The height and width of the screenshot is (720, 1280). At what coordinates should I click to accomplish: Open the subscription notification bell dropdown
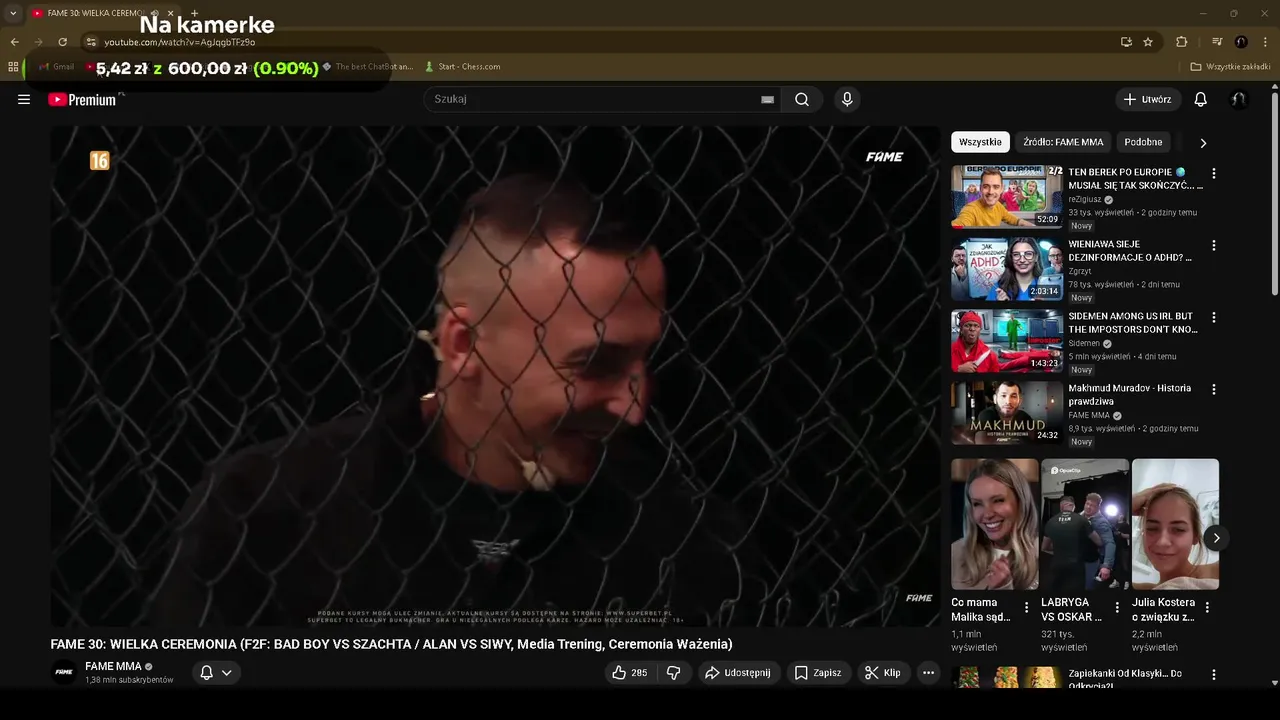click(x=215, y=673)
